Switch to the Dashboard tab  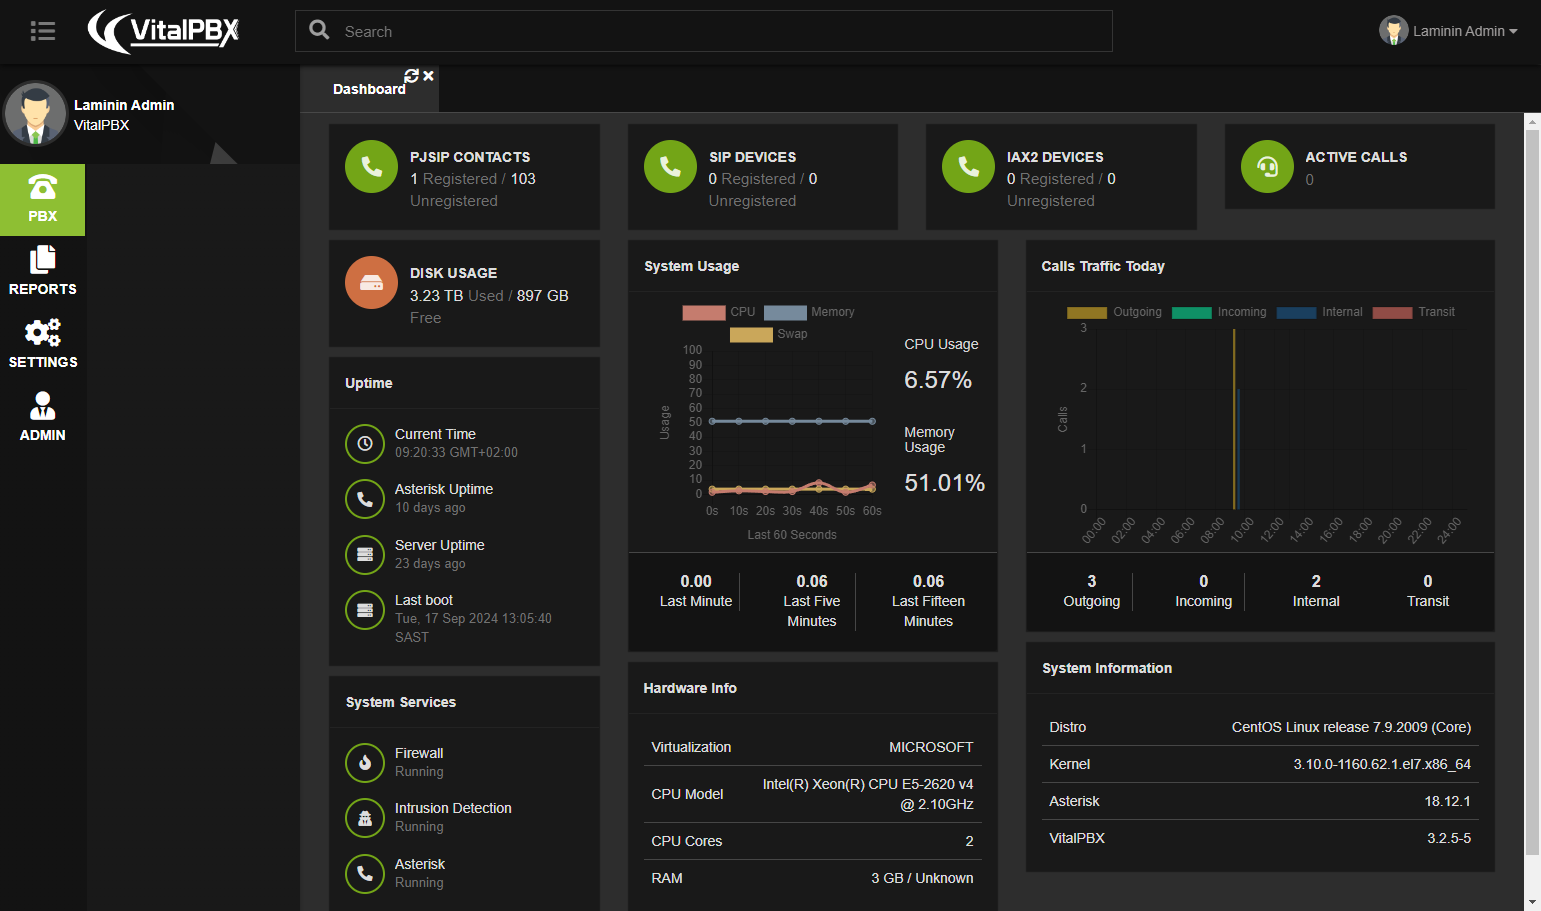pyautogui.click(x=369, y=89)
